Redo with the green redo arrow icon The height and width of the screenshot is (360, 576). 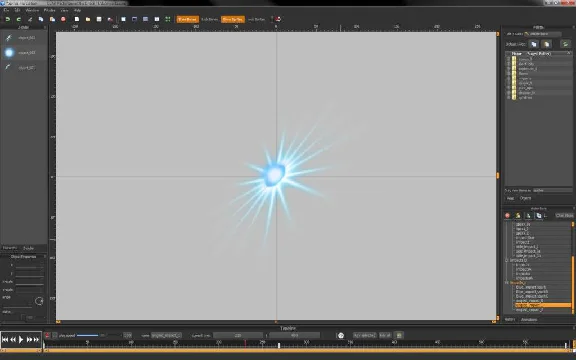click(19, 19)
